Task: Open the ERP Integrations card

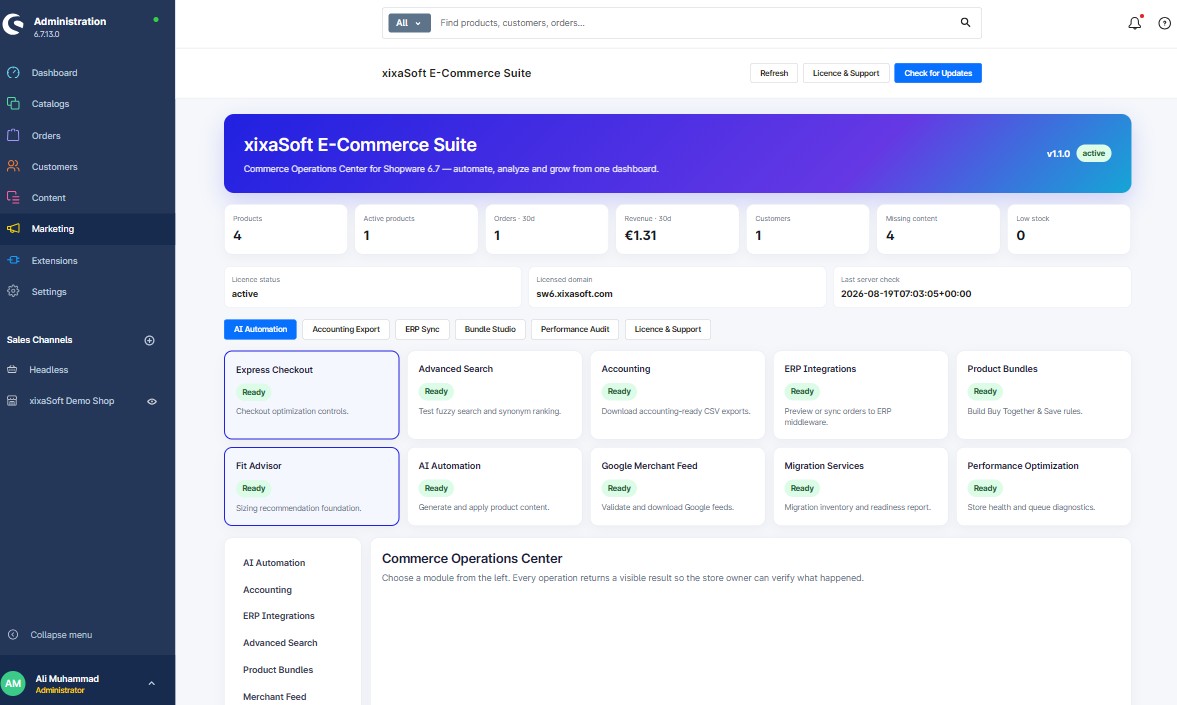Action: 861,395
